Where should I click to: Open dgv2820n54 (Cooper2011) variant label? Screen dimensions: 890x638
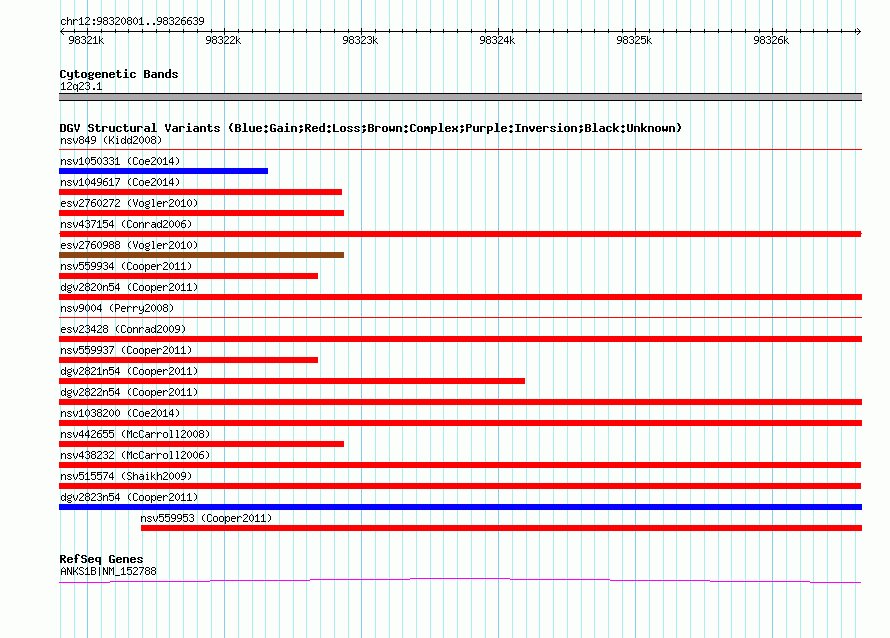tap(129, 287)
